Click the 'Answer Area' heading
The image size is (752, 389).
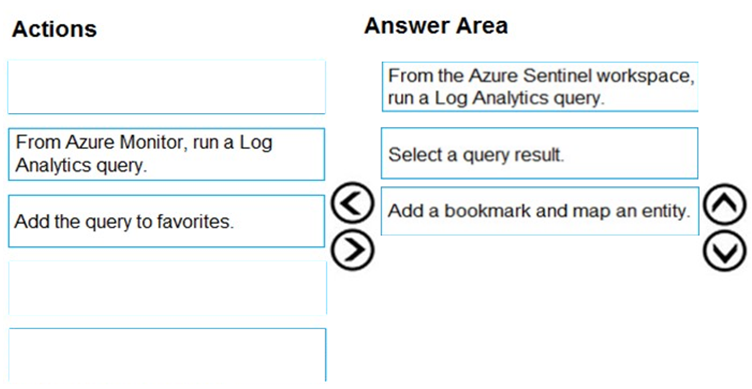click(435, 25)
